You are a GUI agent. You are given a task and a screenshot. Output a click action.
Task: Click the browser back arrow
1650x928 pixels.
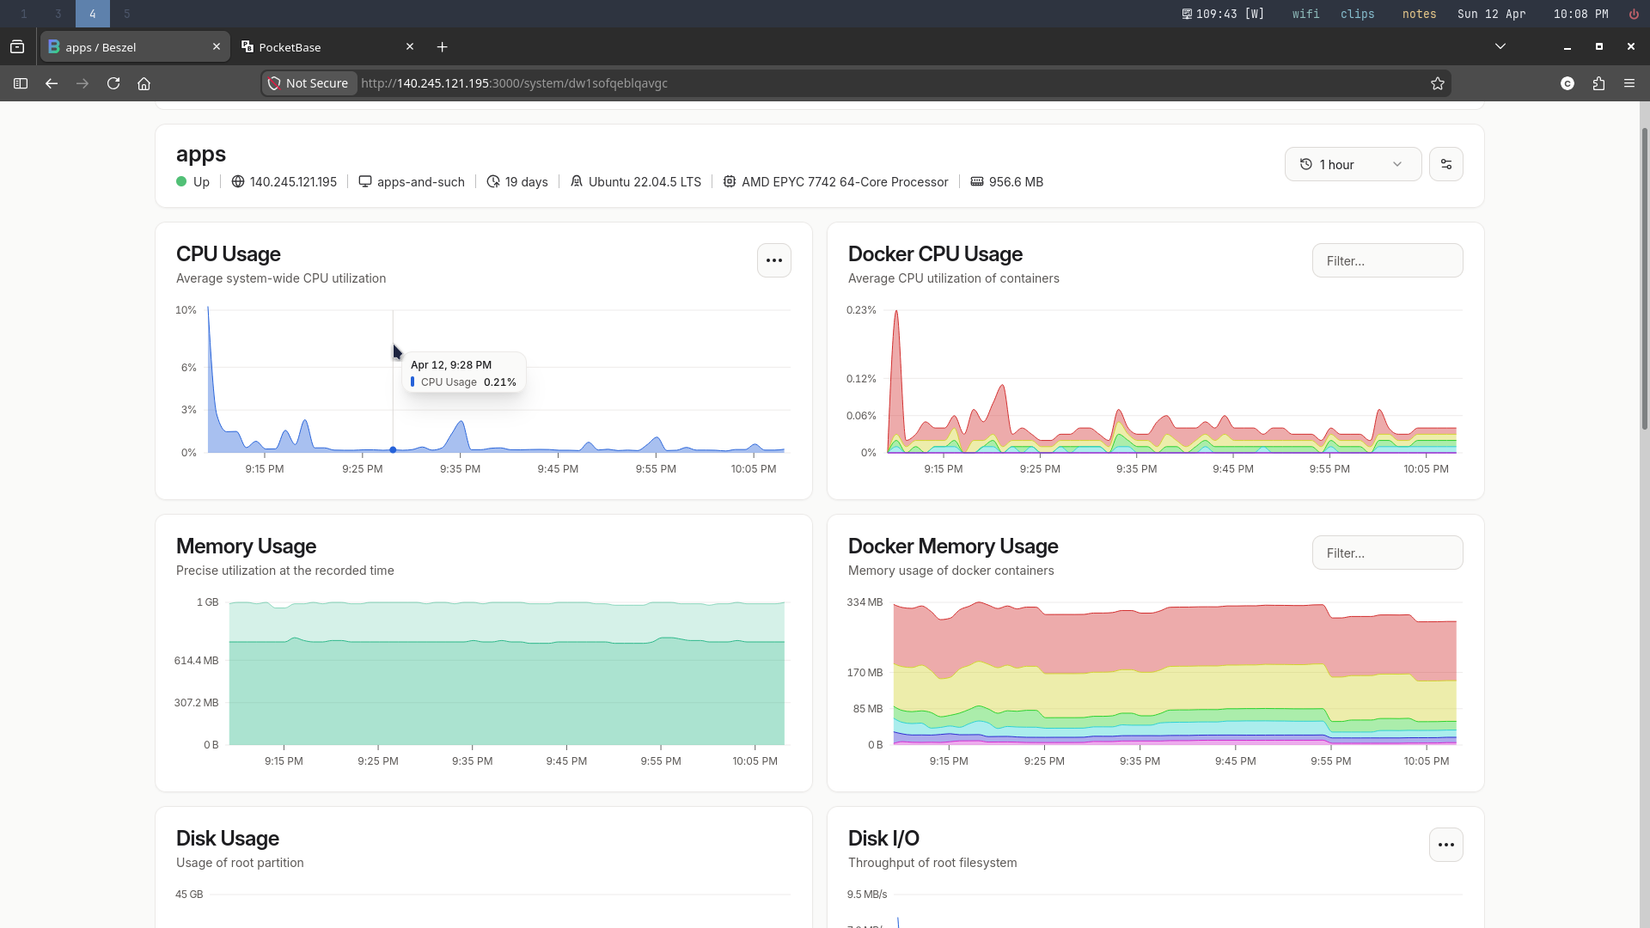click(51, 83)
